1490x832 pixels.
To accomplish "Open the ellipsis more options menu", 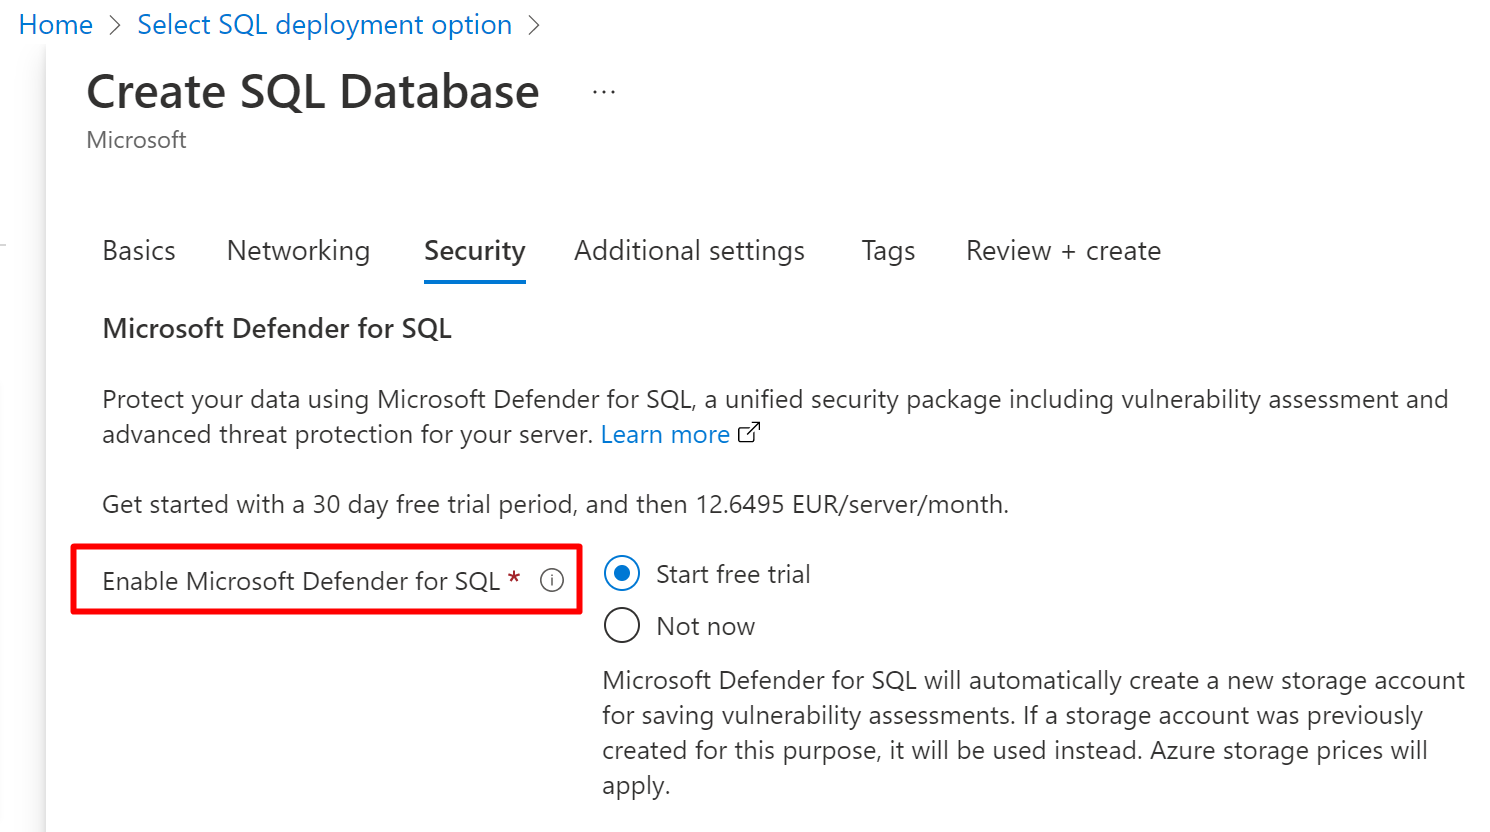I will 603,92.
